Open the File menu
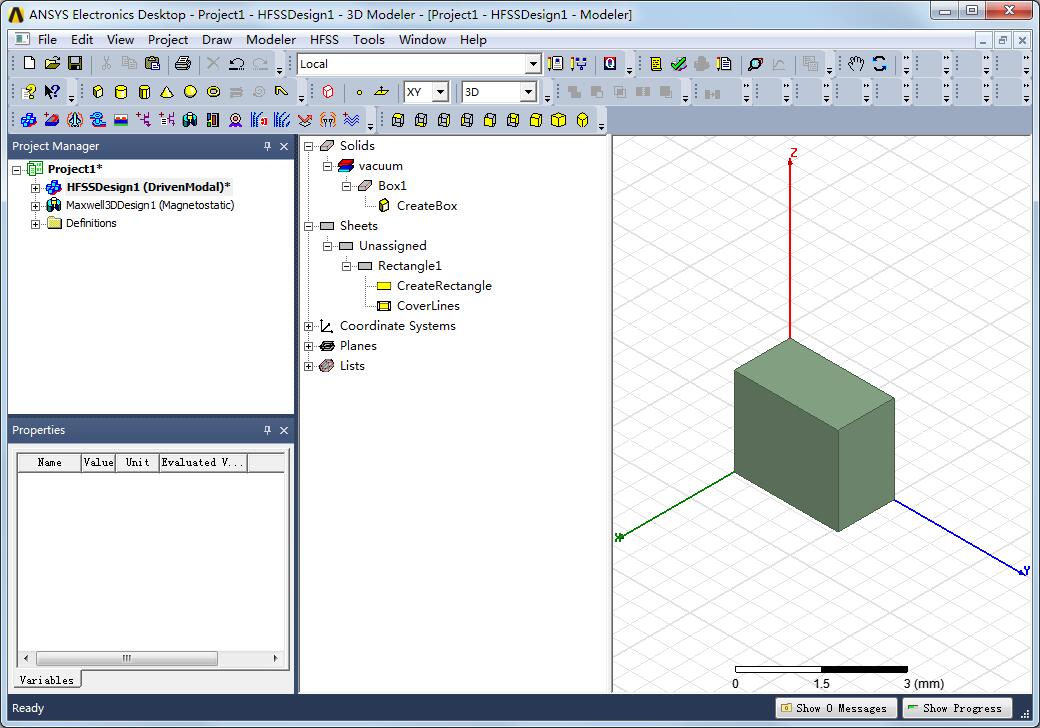1040x728 pixels. (x=47, y=40)
